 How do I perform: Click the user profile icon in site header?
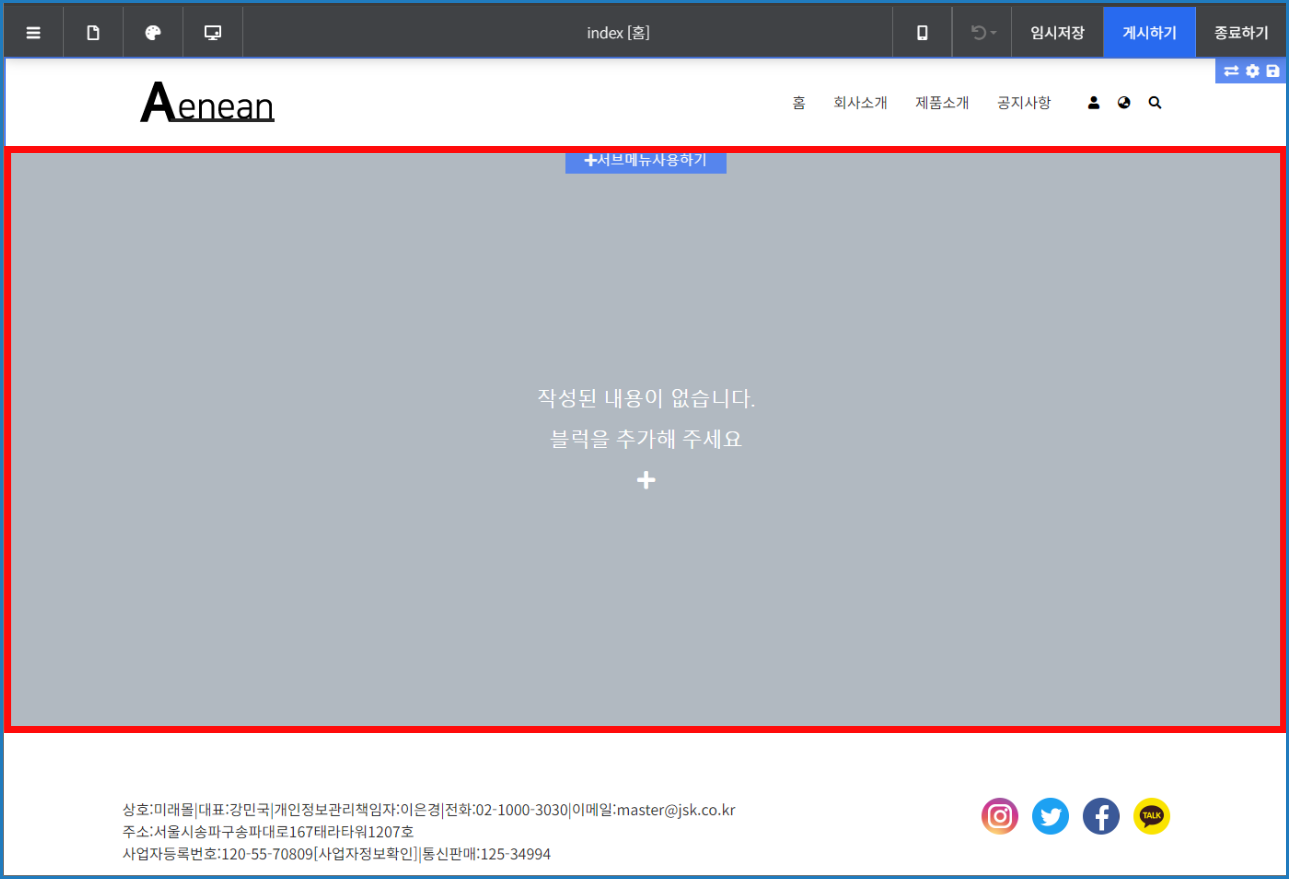point(1093,103)
